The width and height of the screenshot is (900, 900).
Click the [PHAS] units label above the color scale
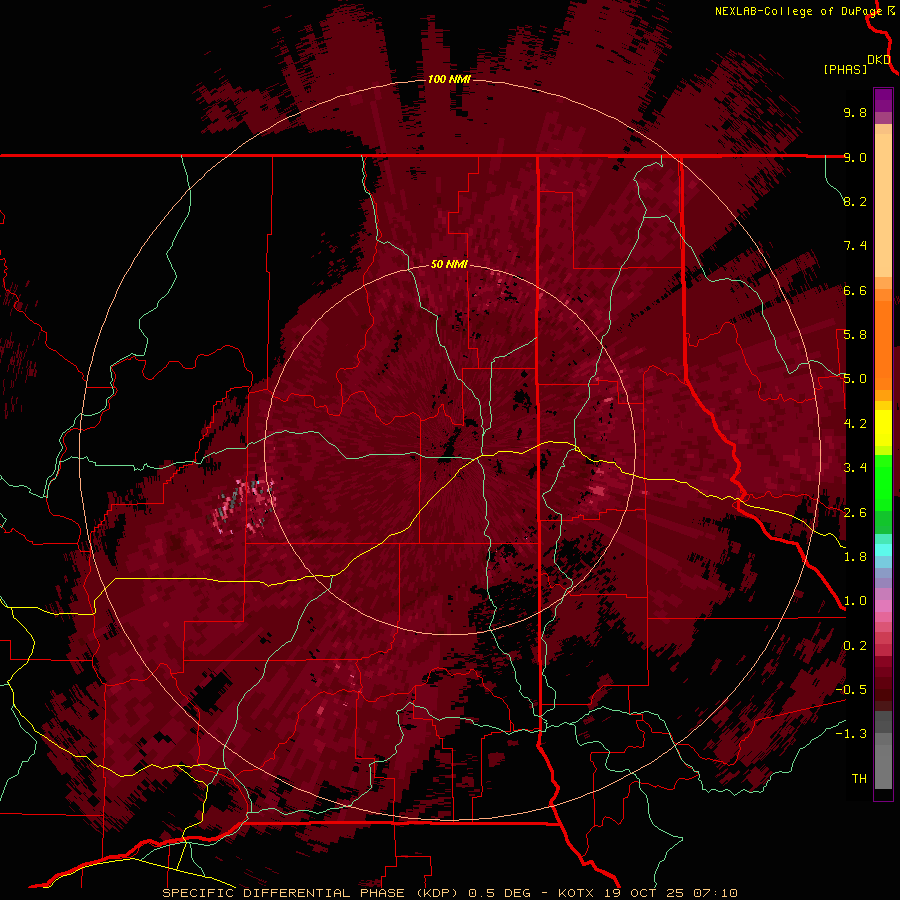tap(845, 70)
